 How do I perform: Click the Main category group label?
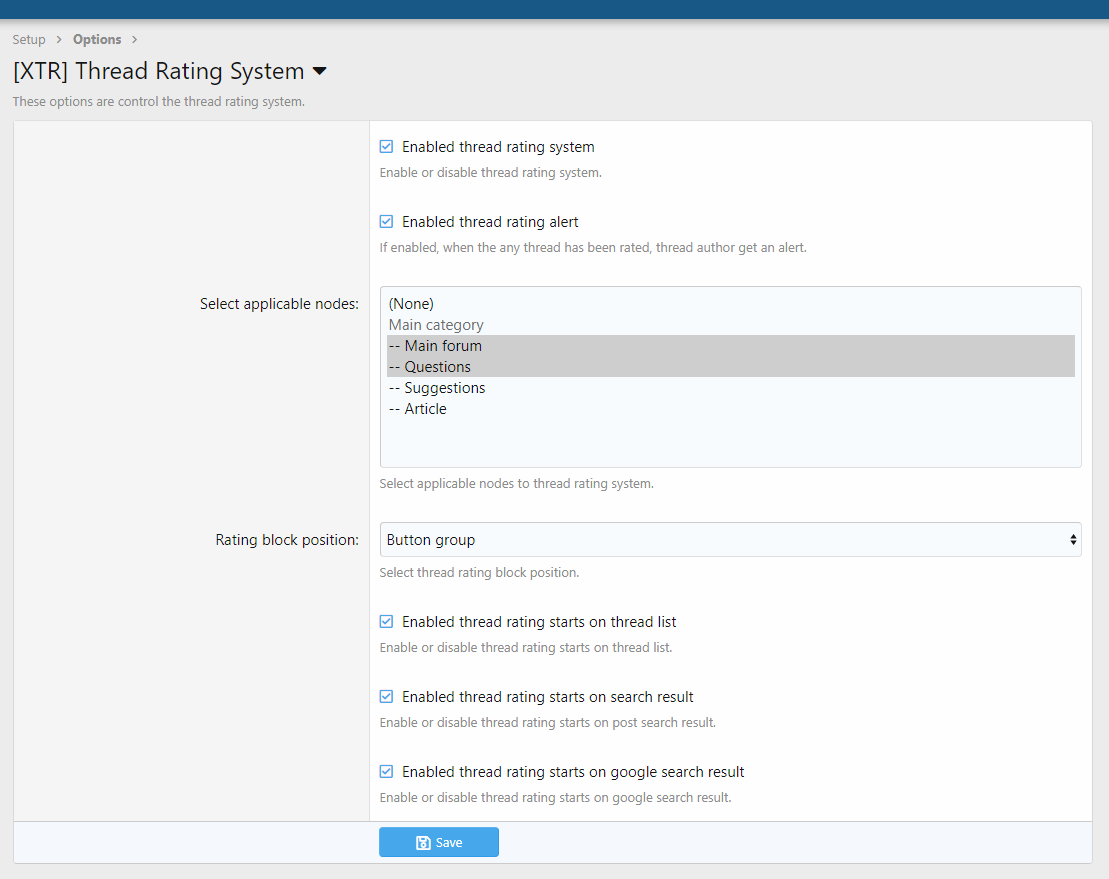[x=436, y=325]
